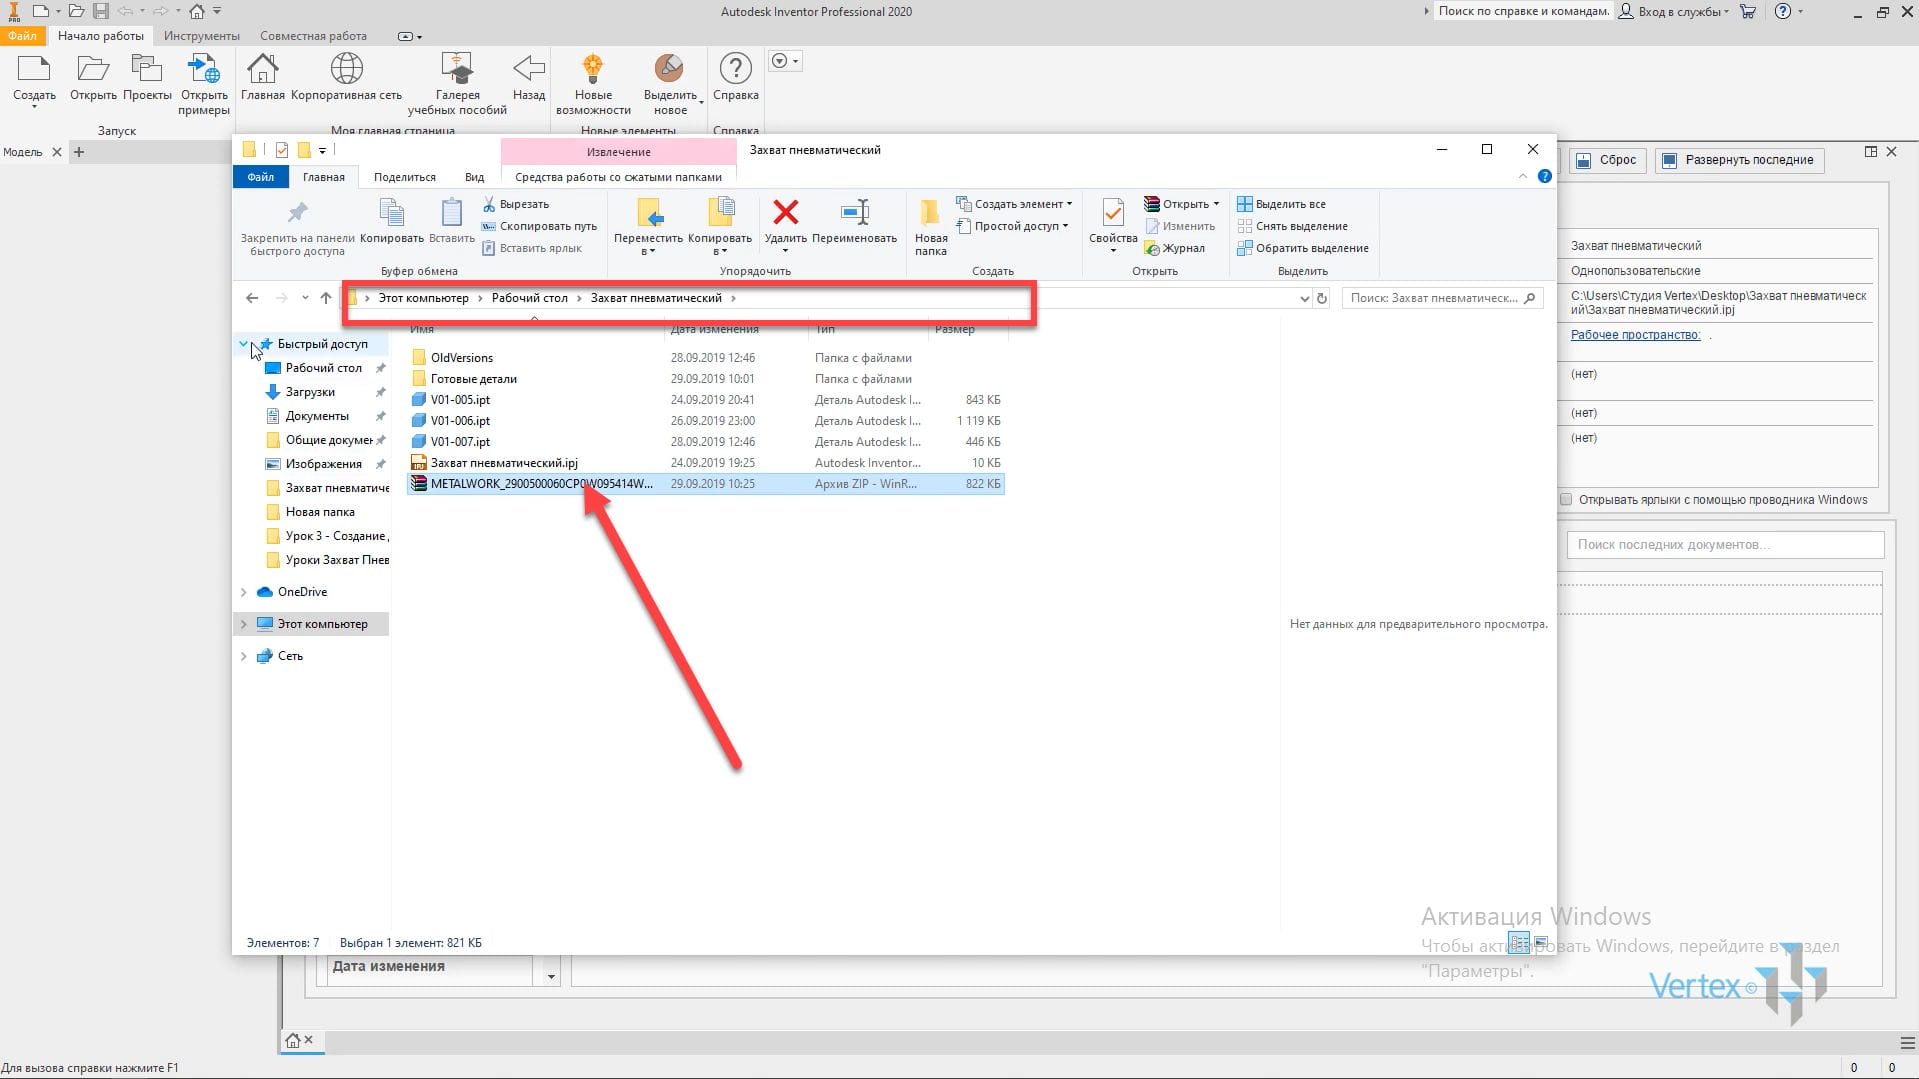1919x1079 pixels.
Task: Click Вставить ярлык
Action: coord(532,248)
